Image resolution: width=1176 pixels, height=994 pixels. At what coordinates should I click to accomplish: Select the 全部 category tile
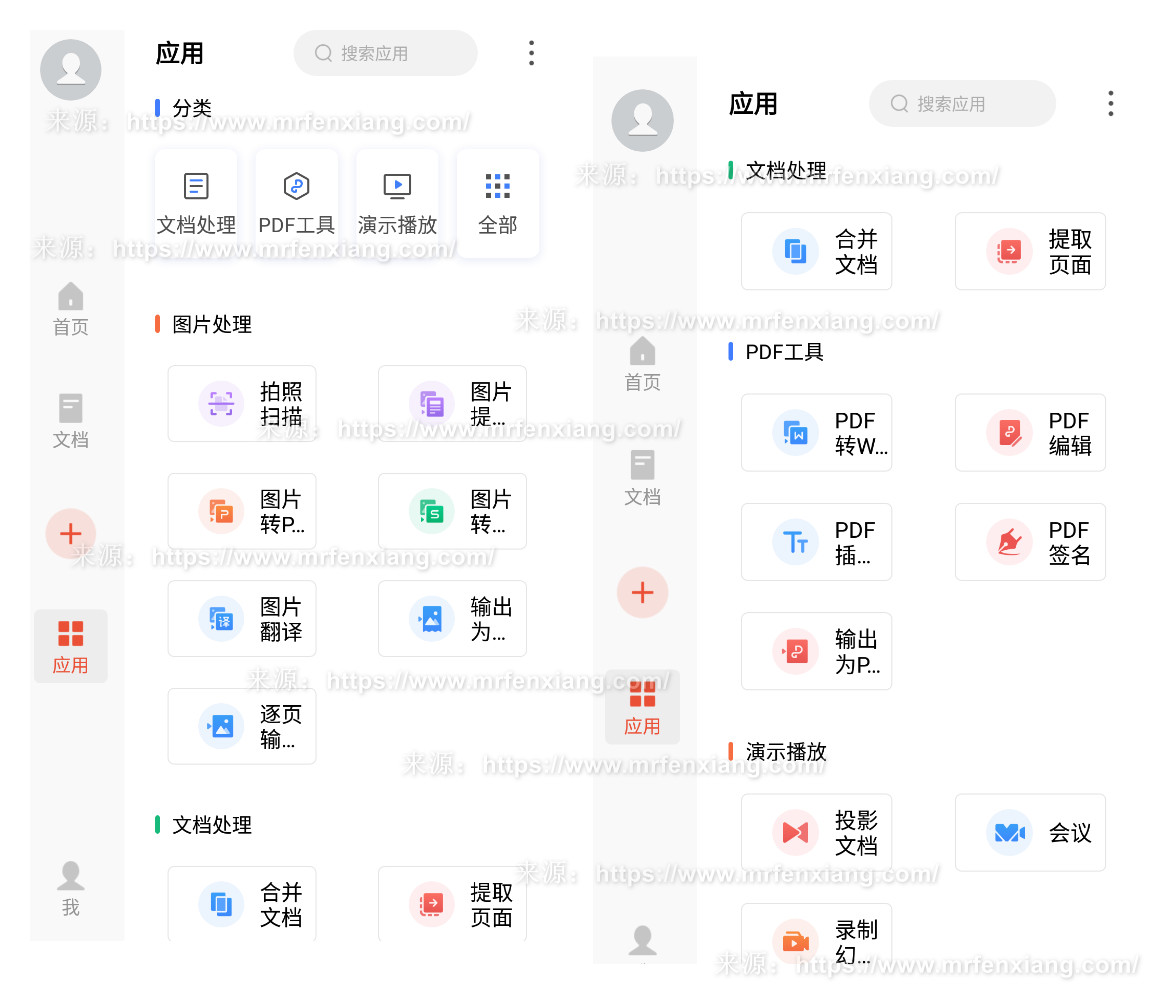tap(498, 203)
